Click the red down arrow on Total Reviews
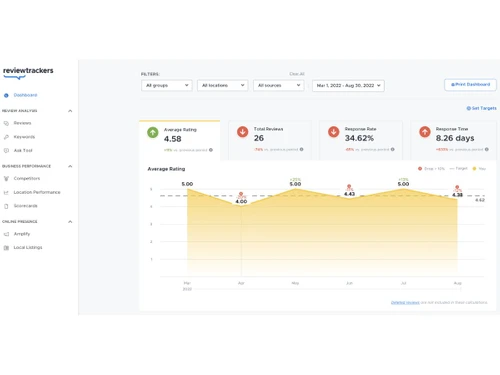The height and width of the screenshot is (375, 500). coord(243,132)
